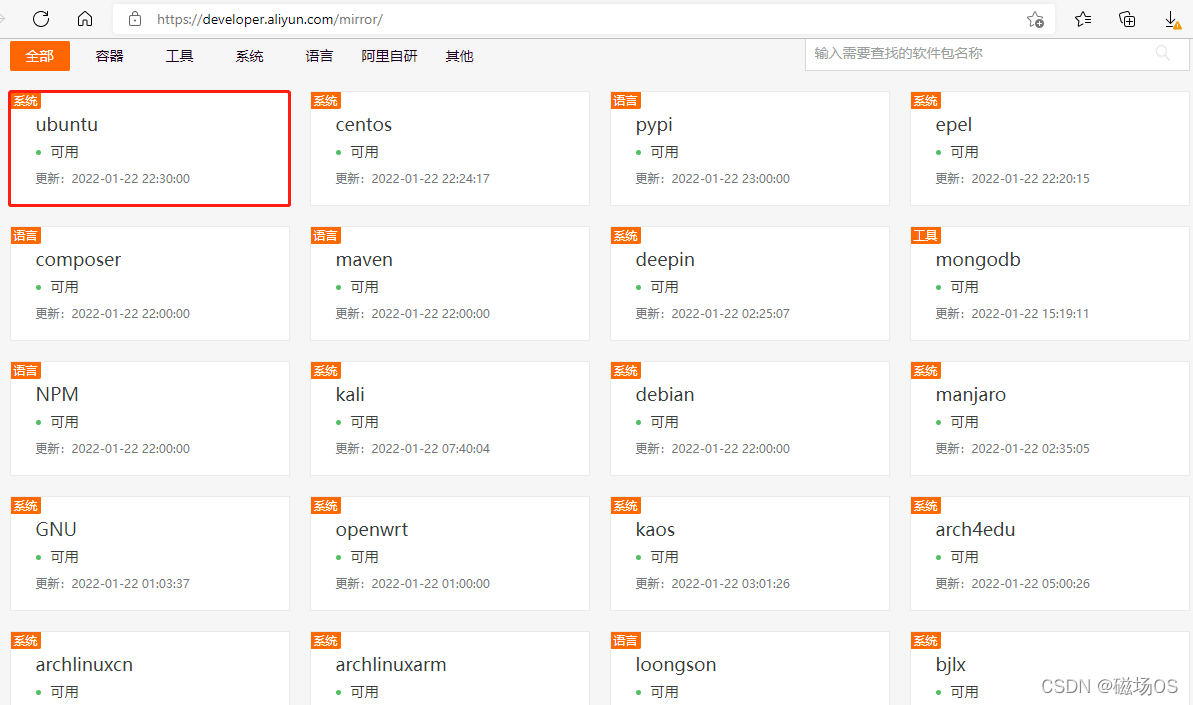Open the bjlx mirror card
Screen dimensions: 1193x705
tap(1050, 668)
